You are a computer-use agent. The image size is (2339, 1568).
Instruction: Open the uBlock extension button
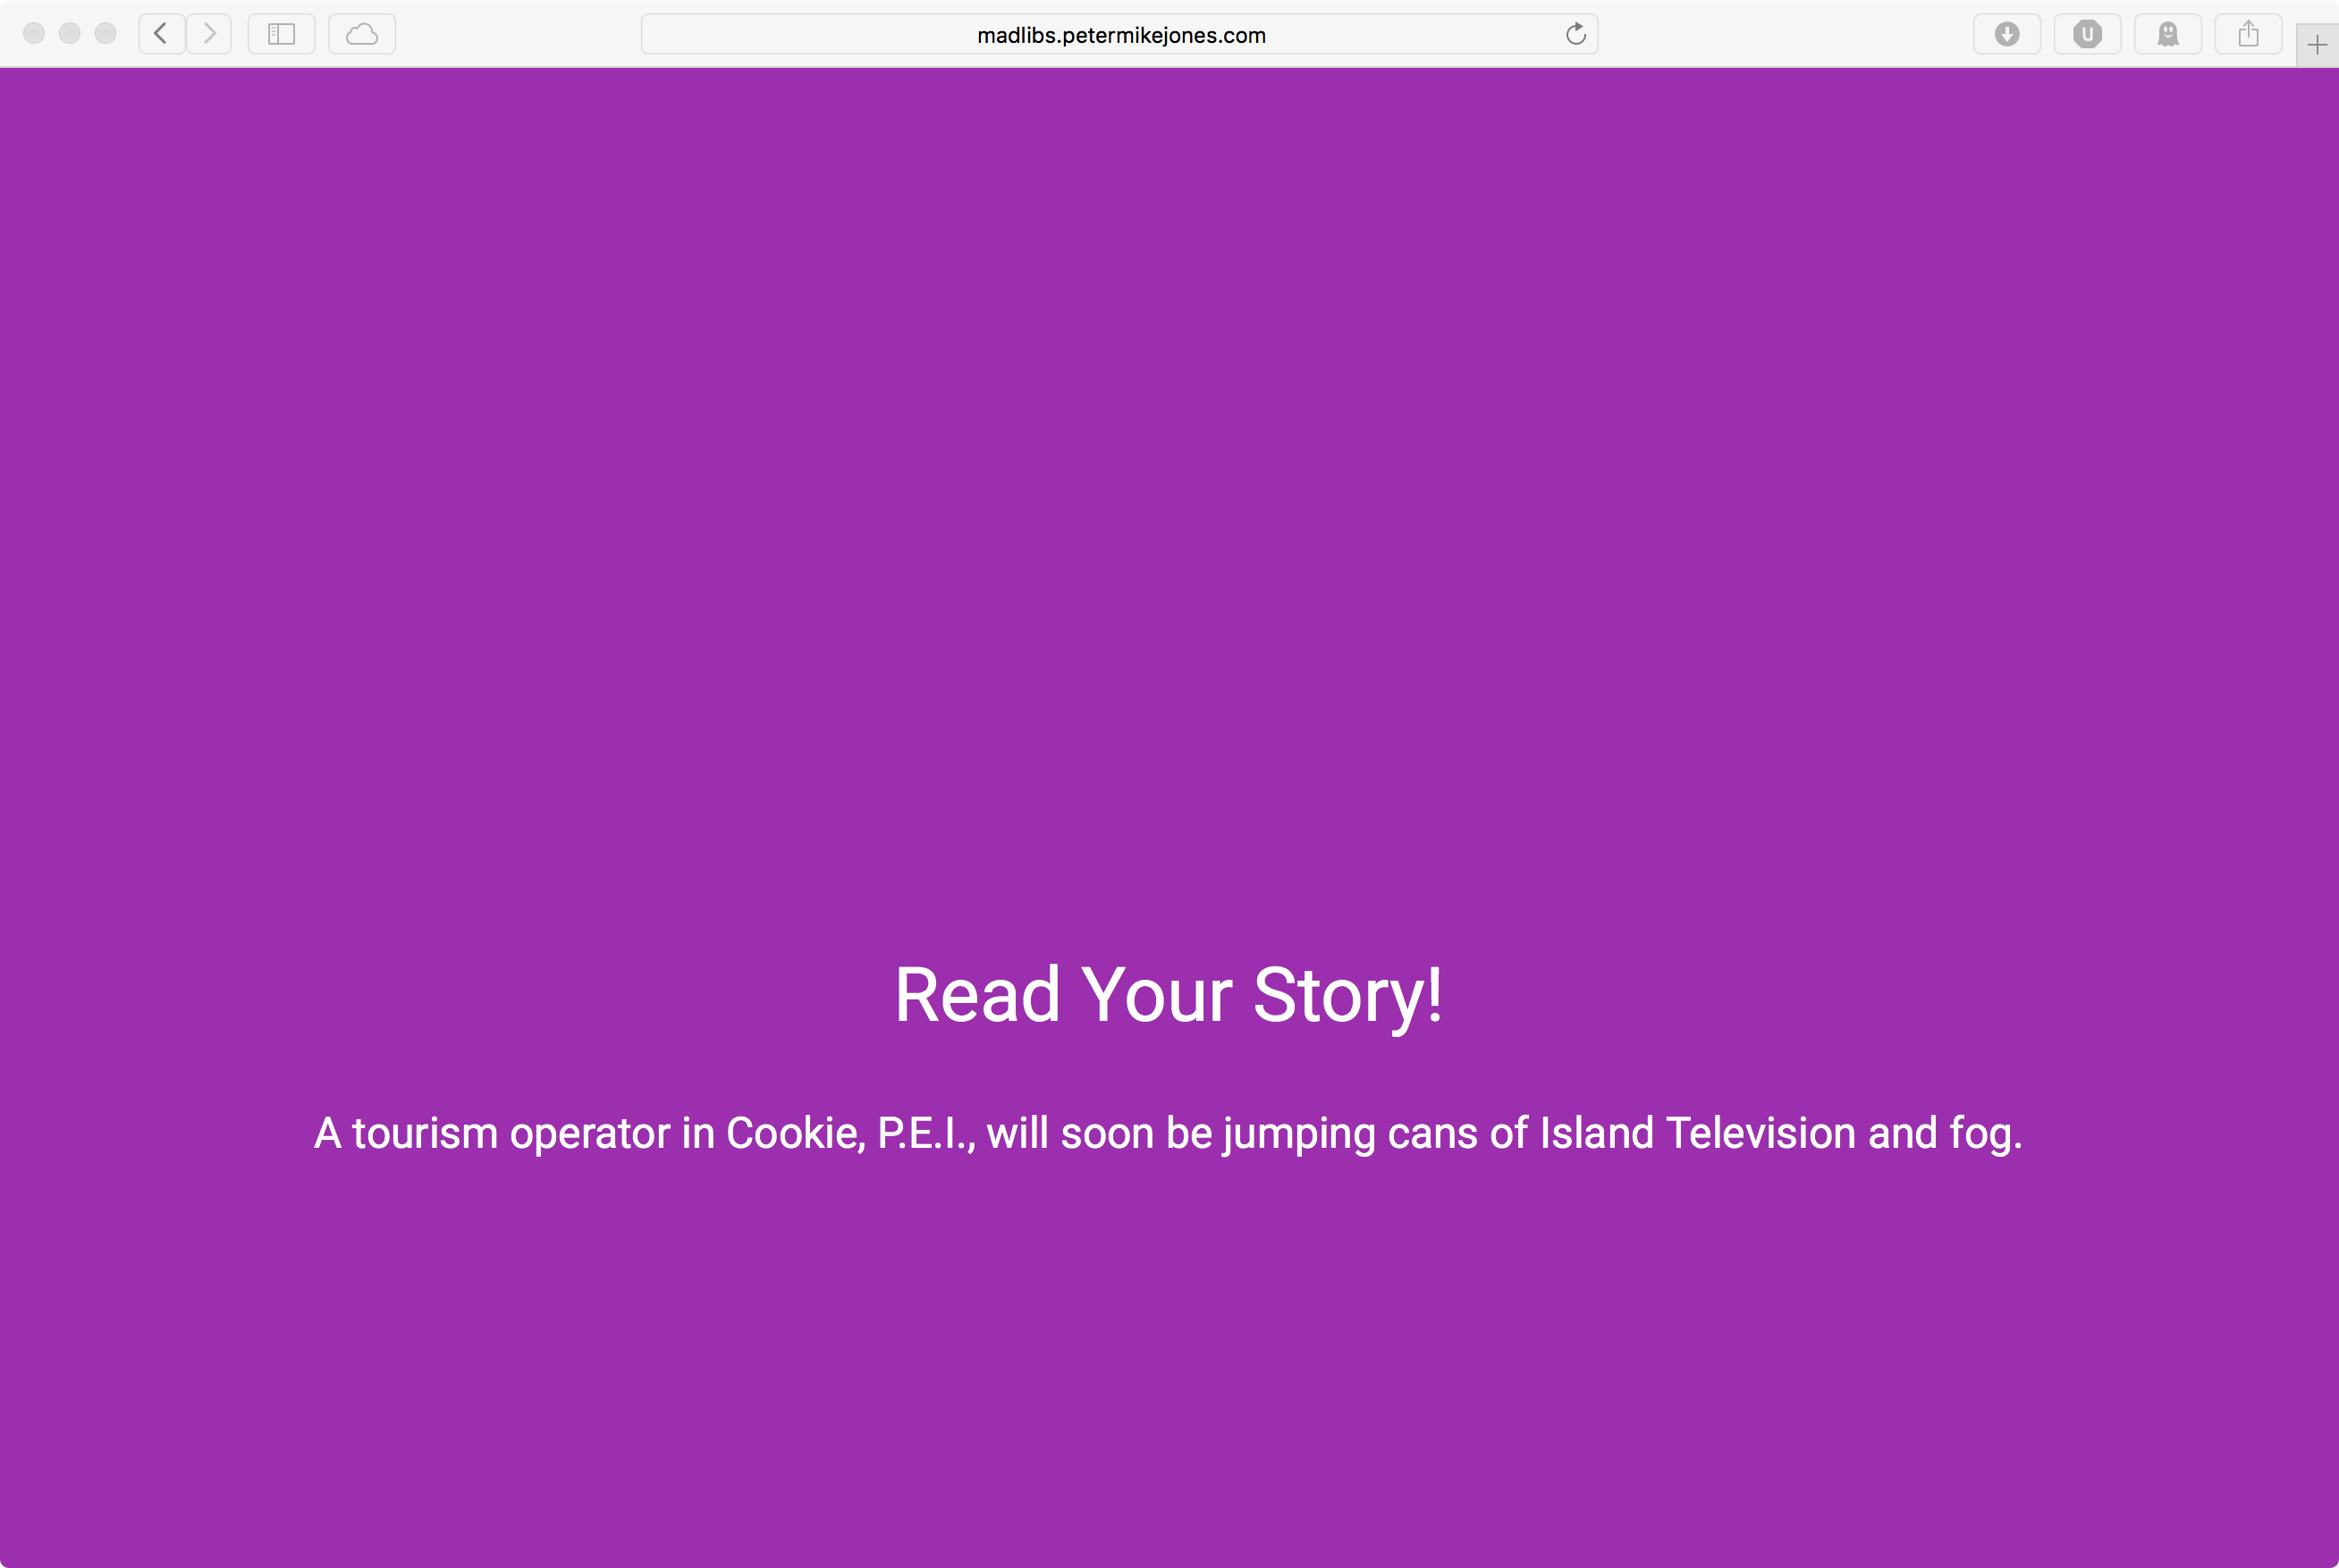point(2087,34)
